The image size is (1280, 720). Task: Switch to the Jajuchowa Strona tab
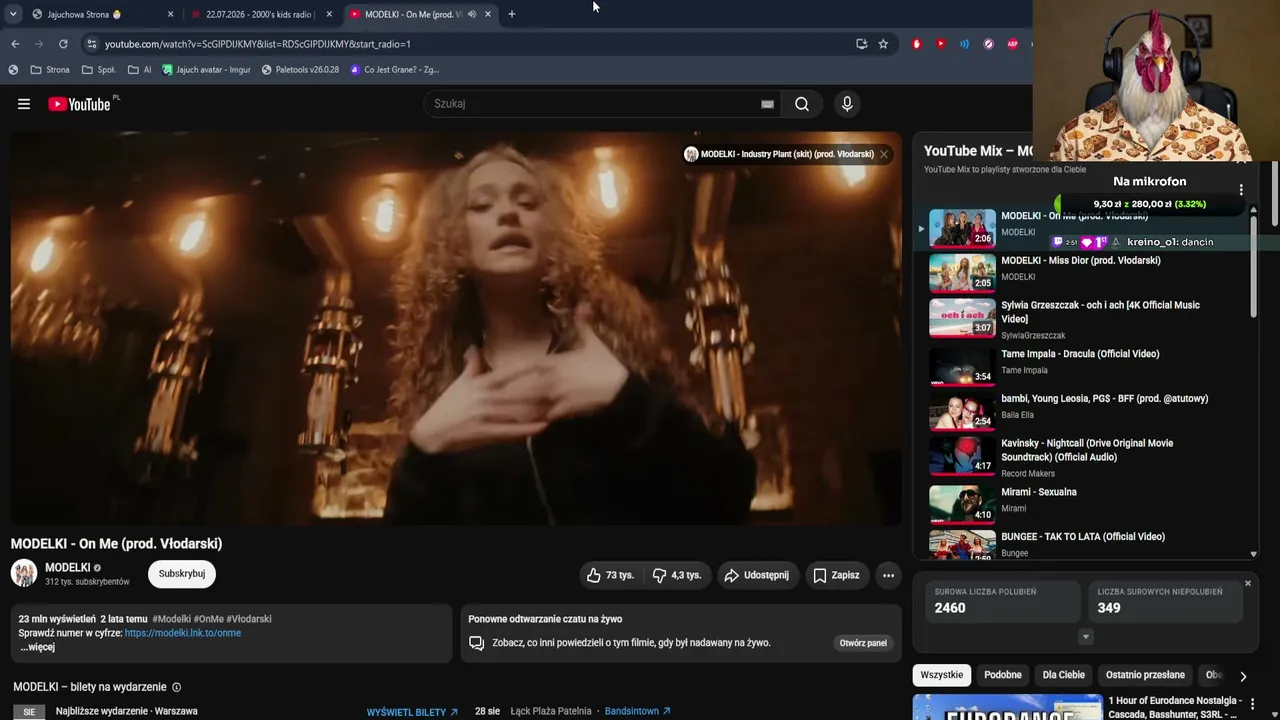click(x=100, y=14)
